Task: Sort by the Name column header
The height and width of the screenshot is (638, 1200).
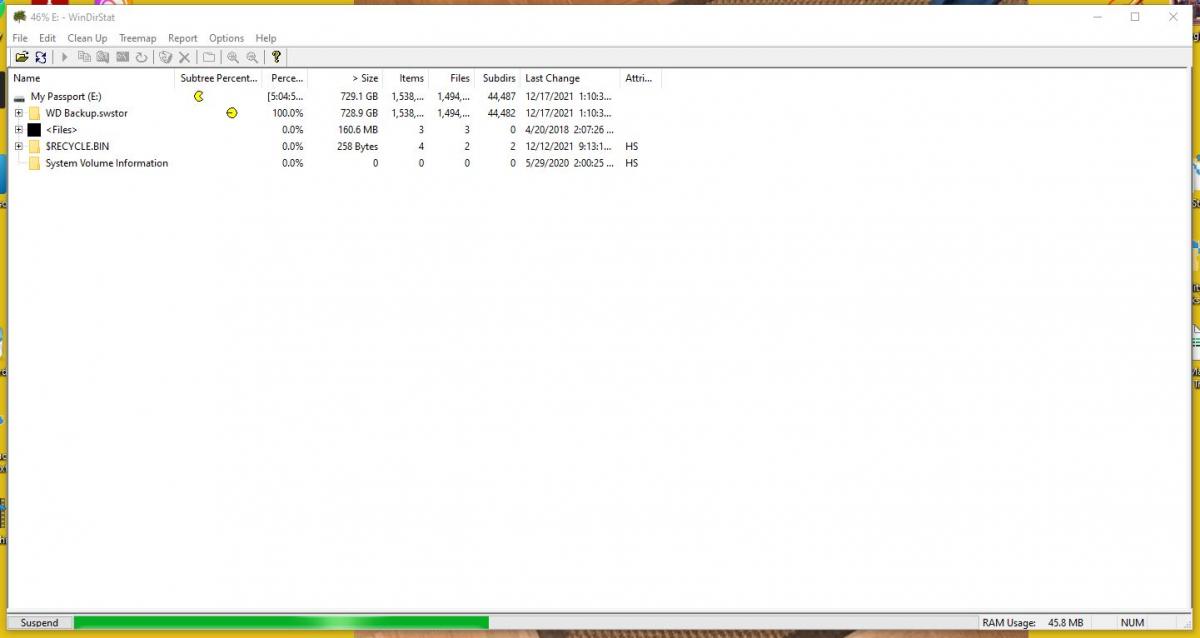Action: (x=93, y=78)
